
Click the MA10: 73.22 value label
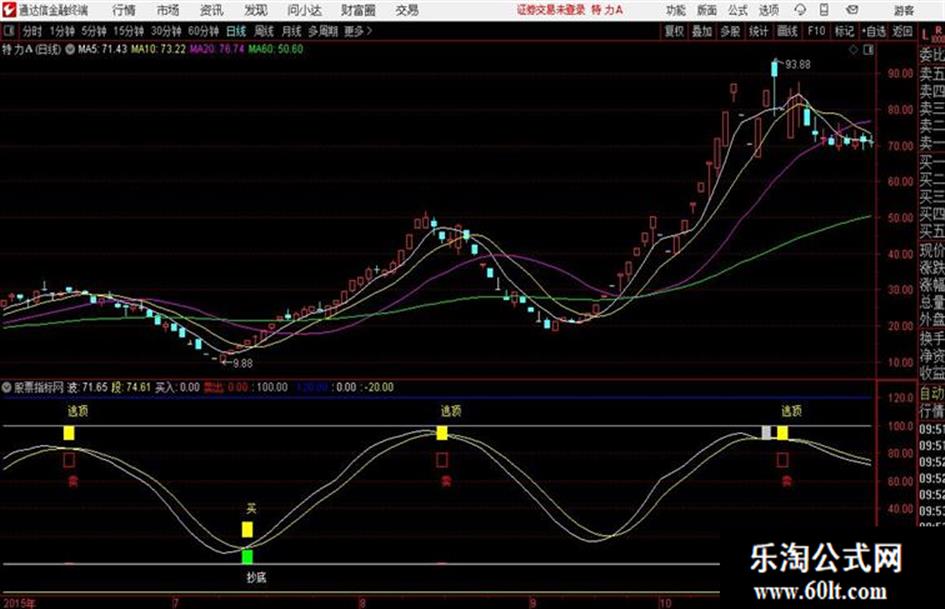159,49
